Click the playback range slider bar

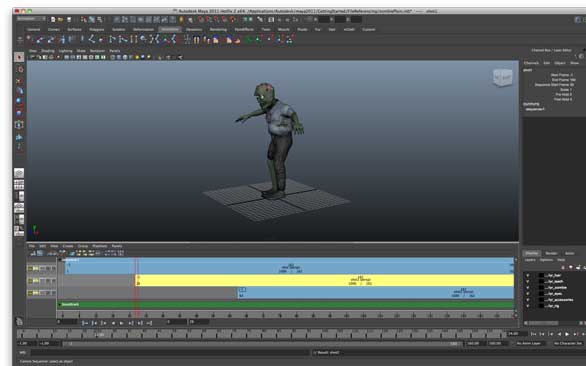click(262, 343)
